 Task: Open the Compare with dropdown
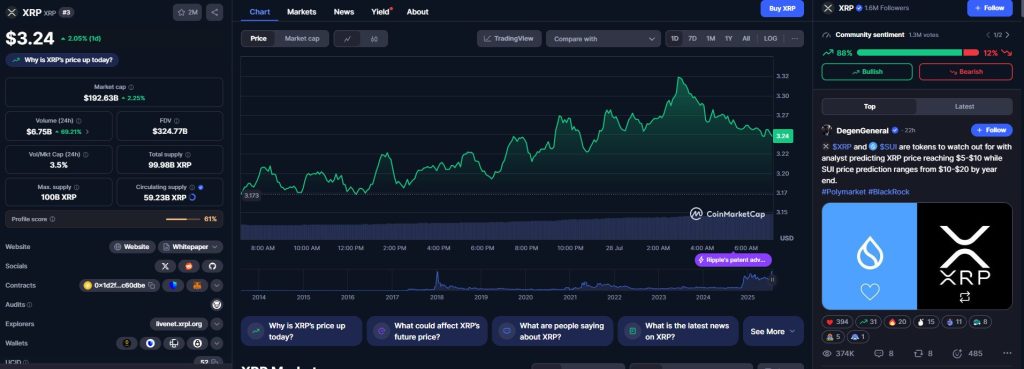point(603,39)
